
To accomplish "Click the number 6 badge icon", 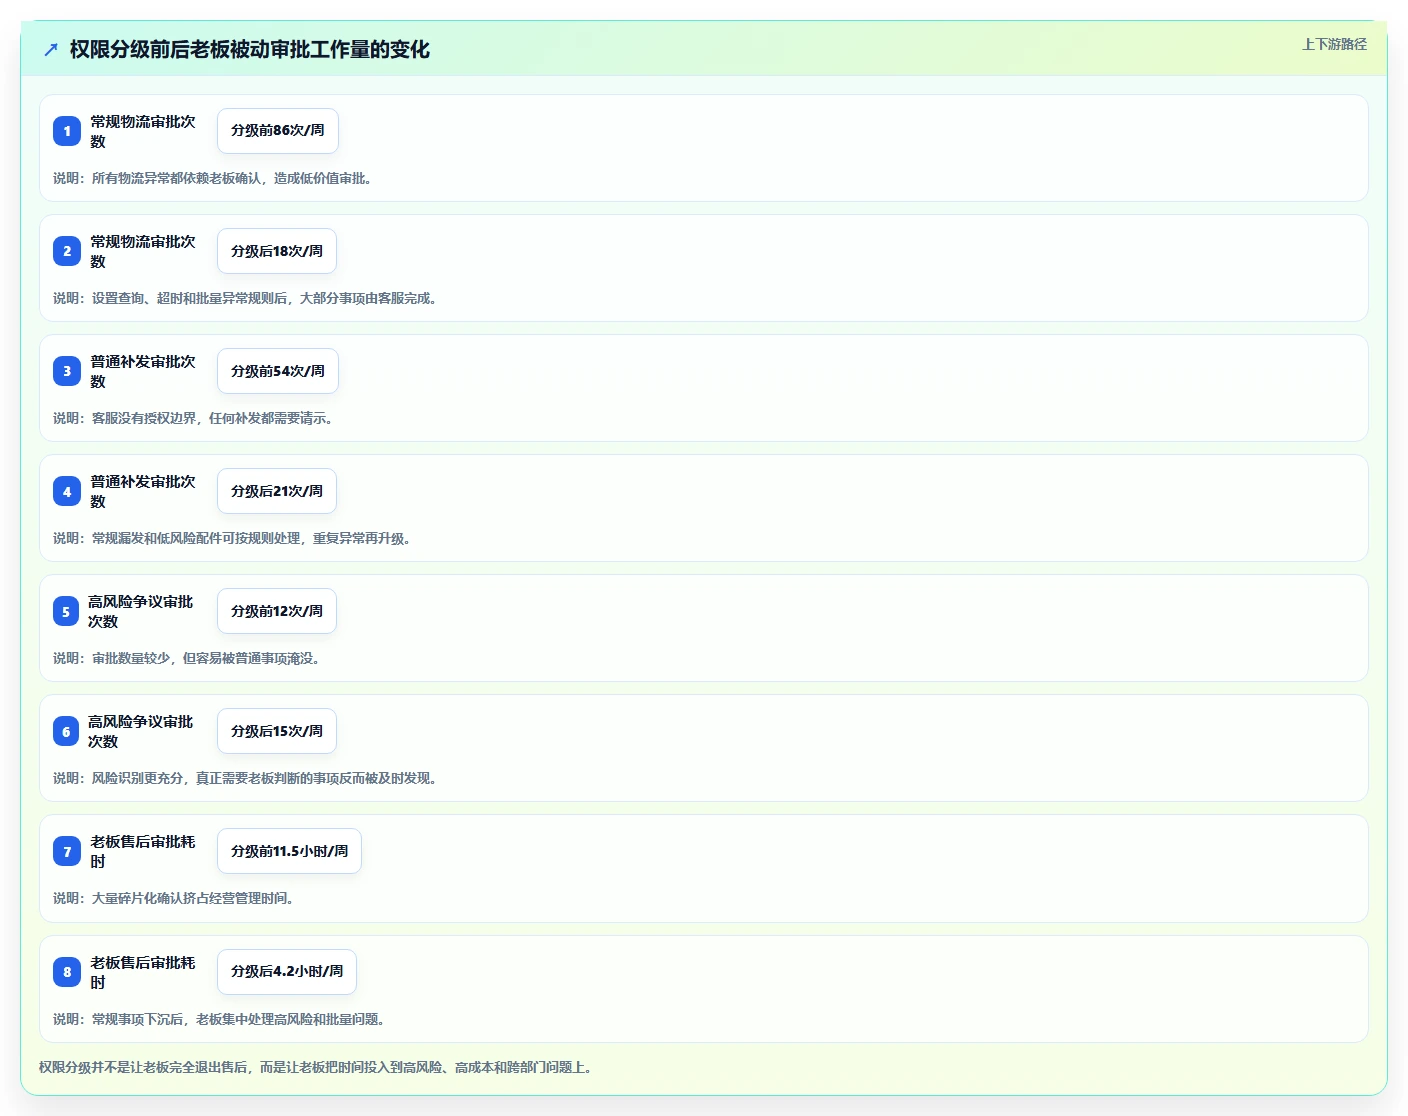I will pyautogui.click(x=66, y=731).
